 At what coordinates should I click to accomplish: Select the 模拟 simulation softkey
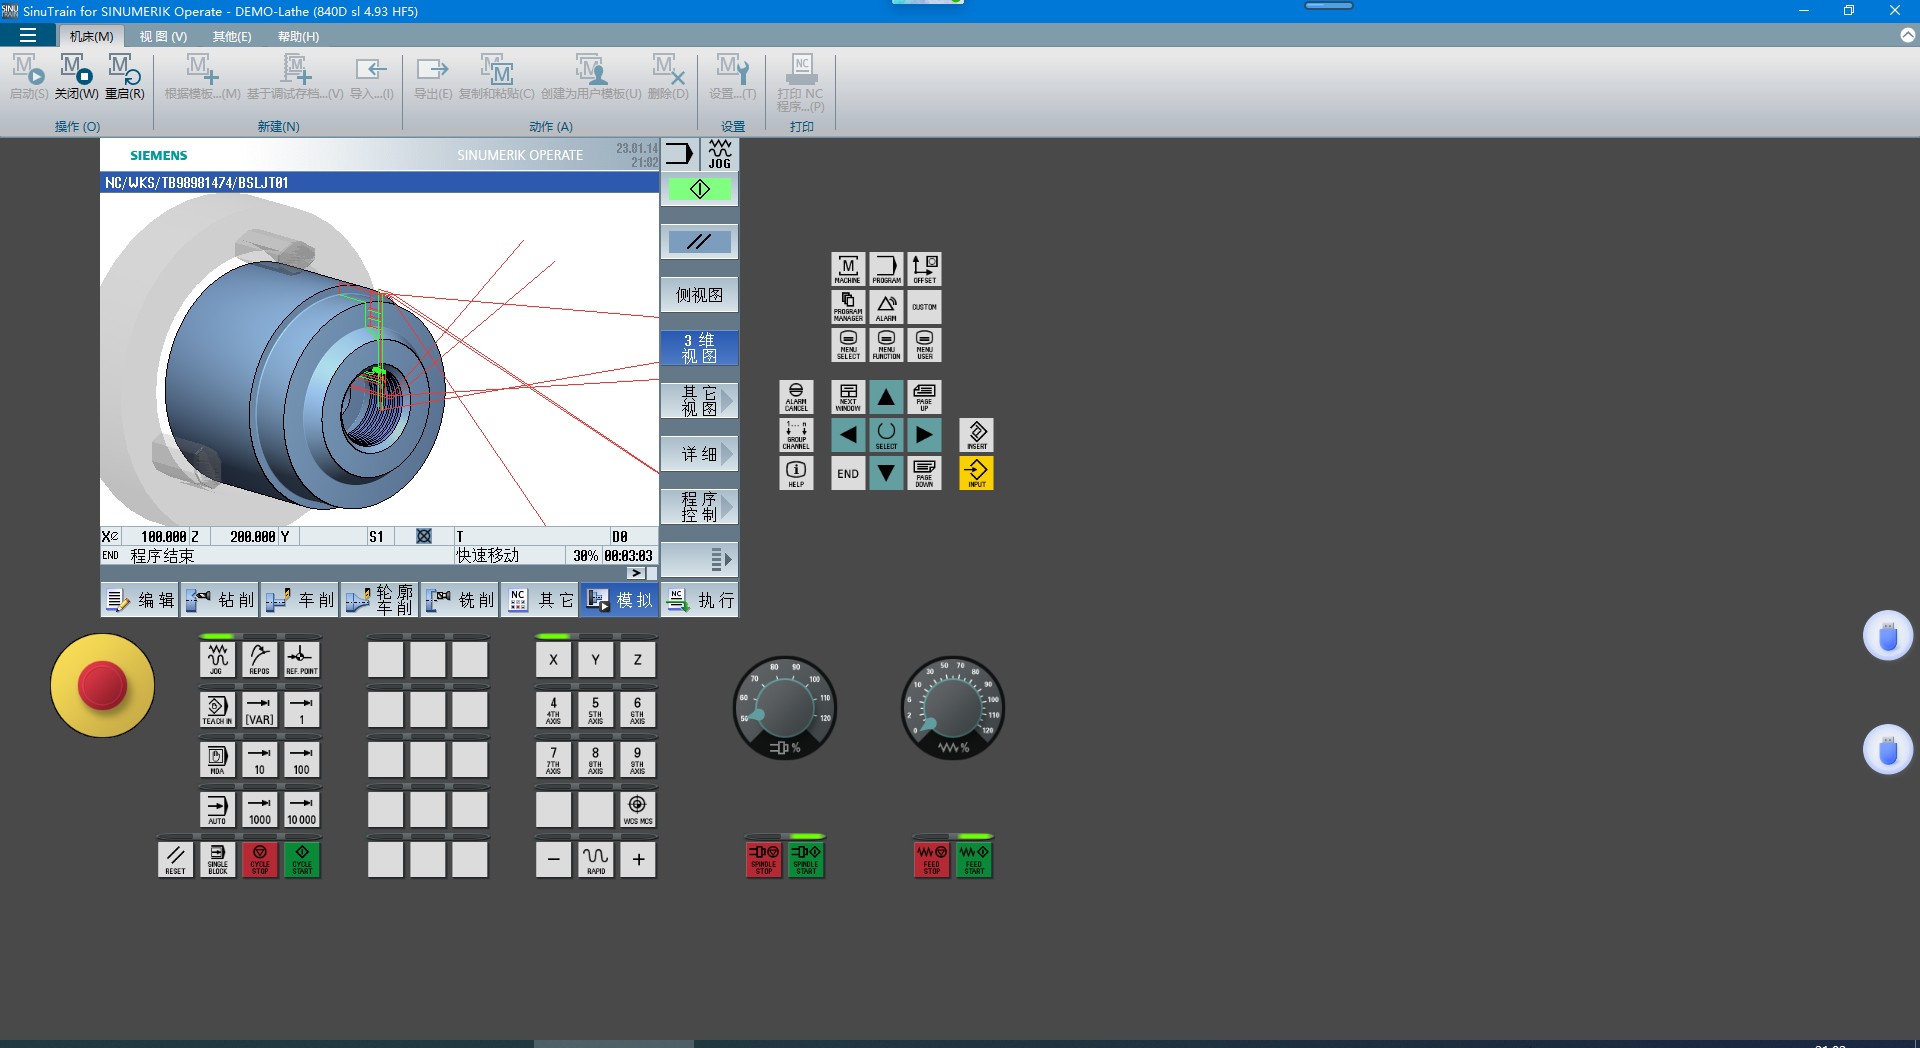click(x=620, y=600)
